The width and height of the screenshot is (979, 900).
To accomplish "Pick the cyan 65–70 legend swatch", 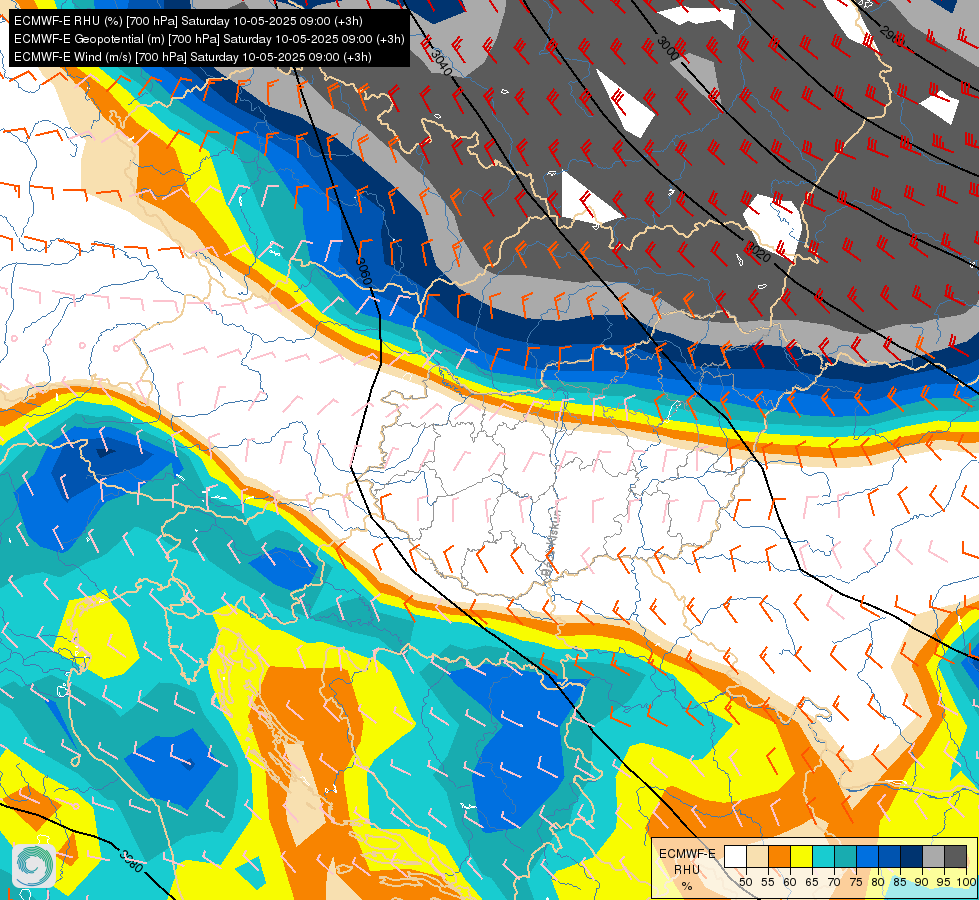I will tap(823, 856).
